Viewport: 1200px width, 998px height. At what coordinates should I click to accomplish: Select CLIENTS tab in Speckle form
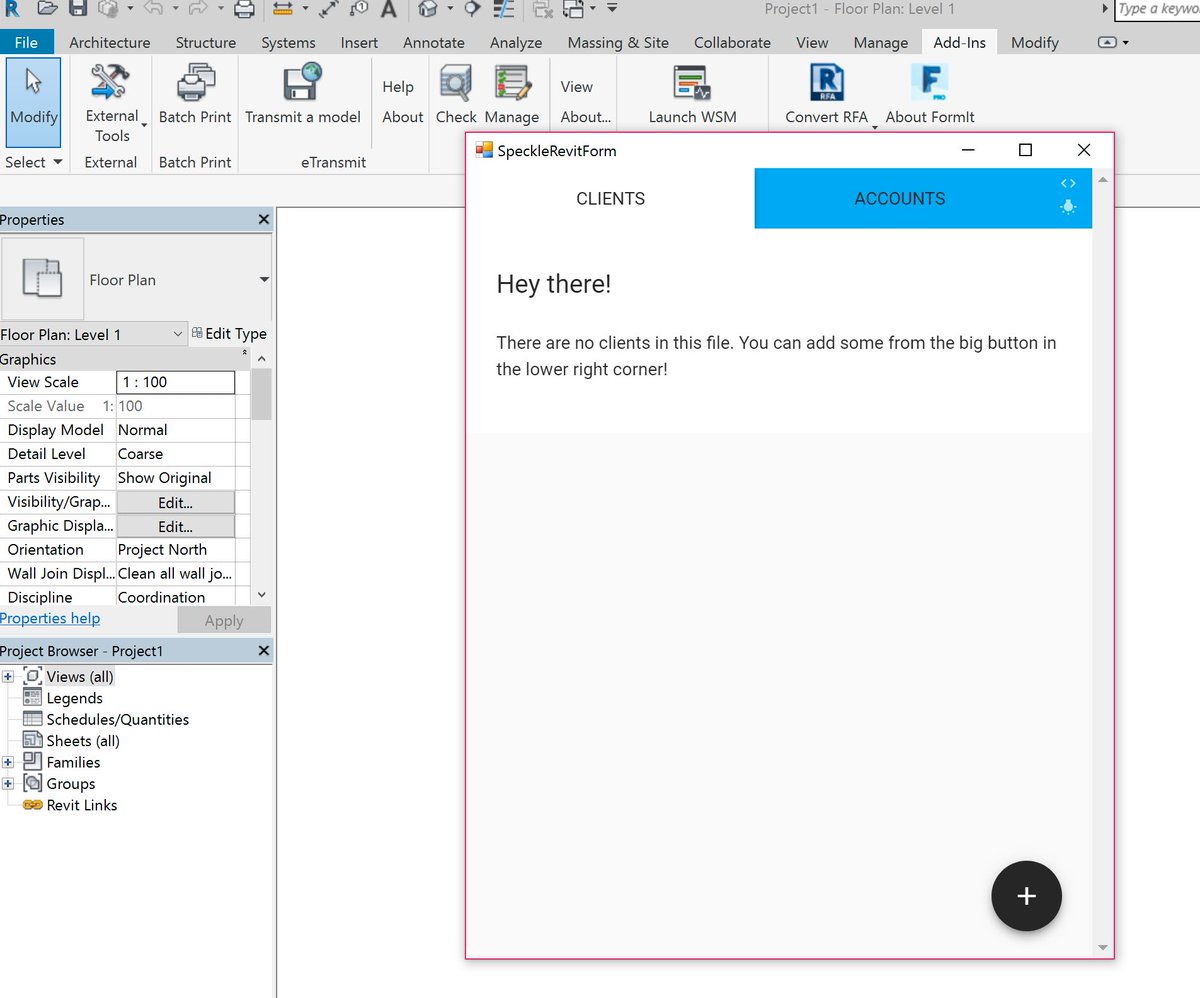pyautogui.click(x=611, y=198)
